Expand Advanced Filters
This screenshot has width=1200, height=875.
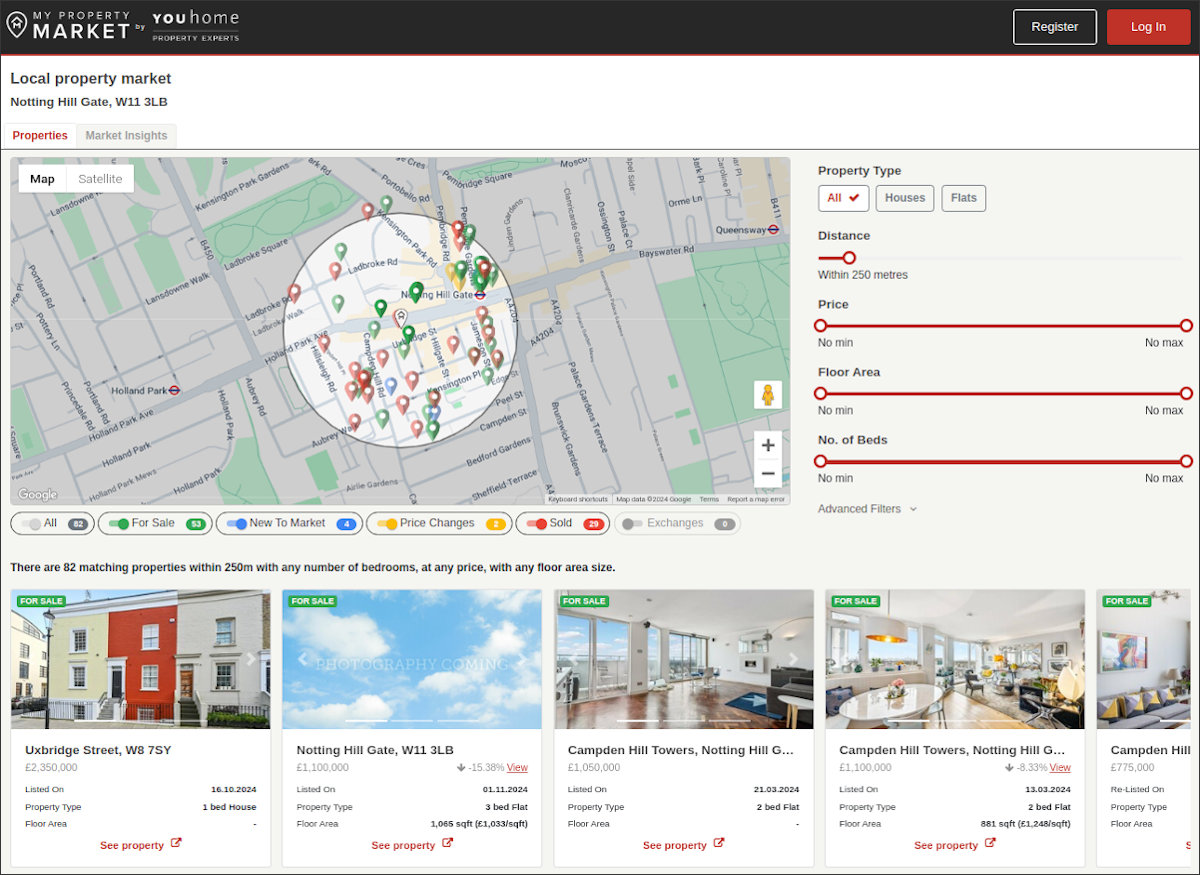(x=867, y=509)
